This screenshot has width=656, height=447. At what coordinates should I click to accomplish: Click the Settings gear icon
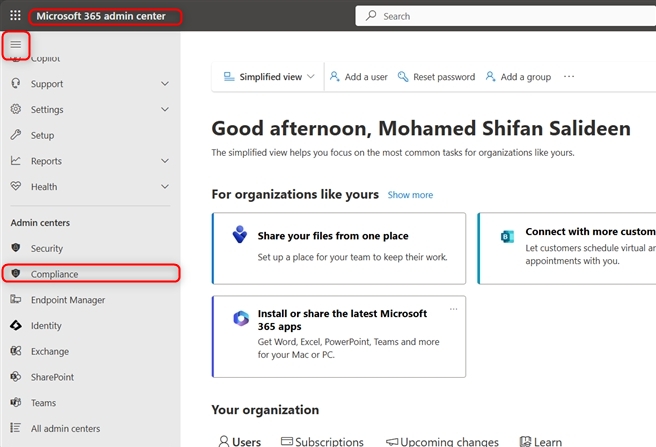15,109
